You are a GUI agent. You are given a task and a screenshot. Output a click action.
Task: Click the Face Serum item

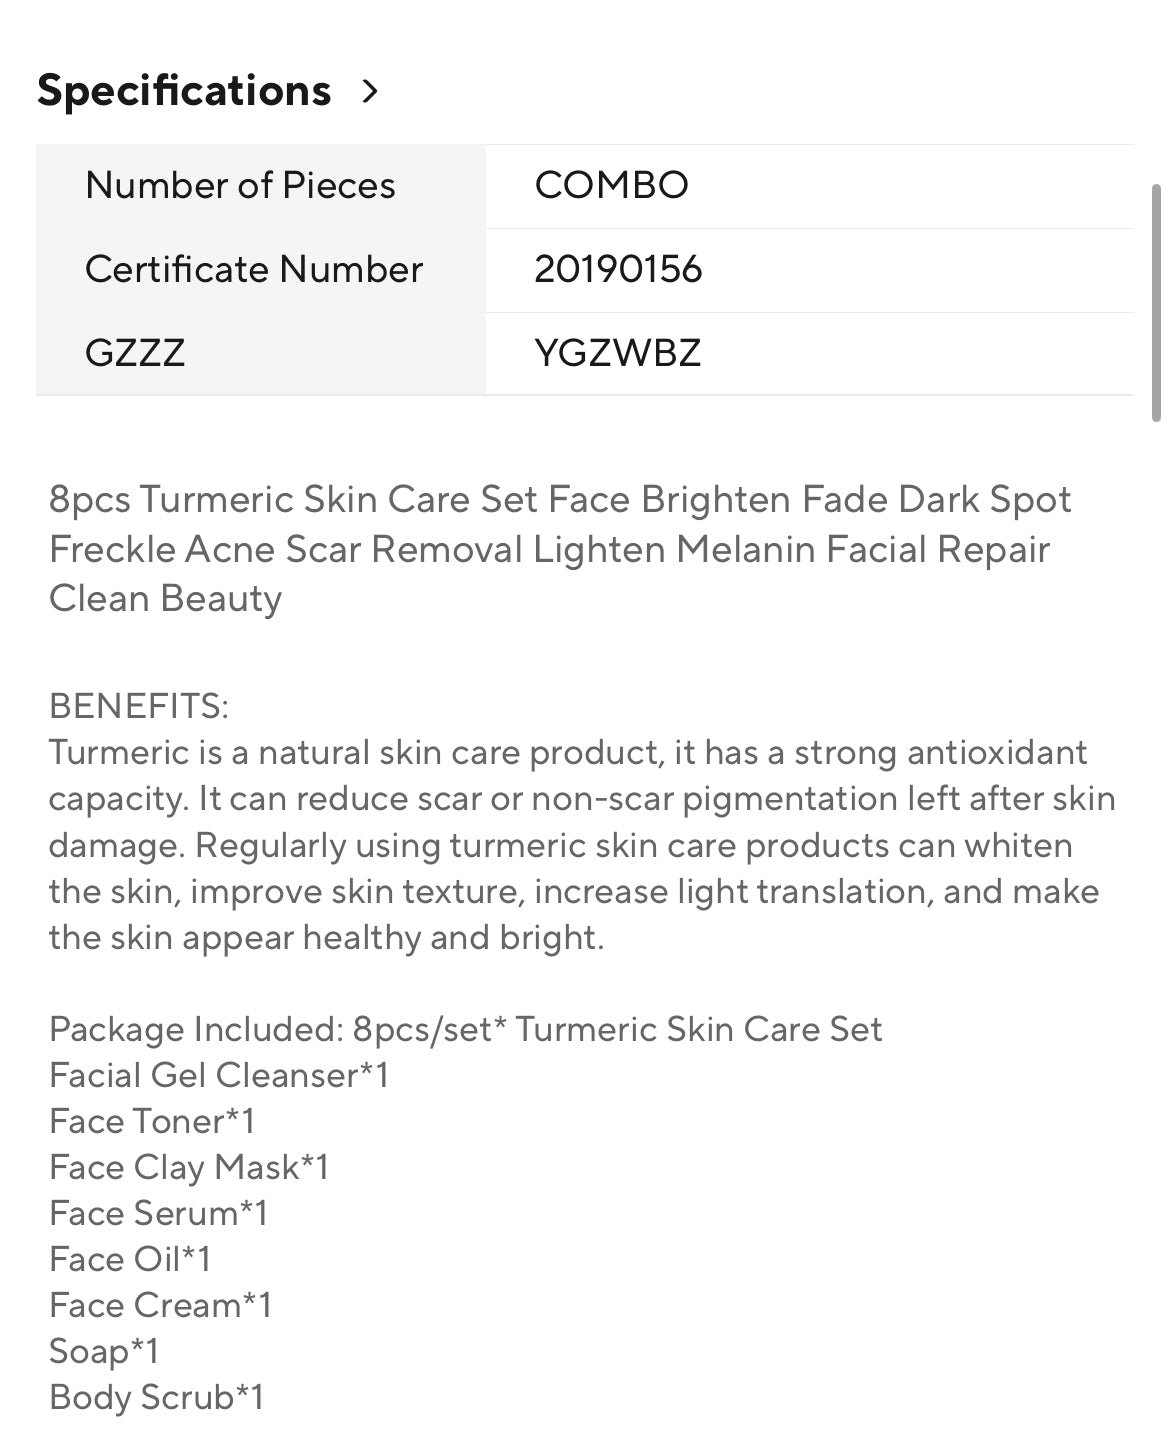(159, 1214)
